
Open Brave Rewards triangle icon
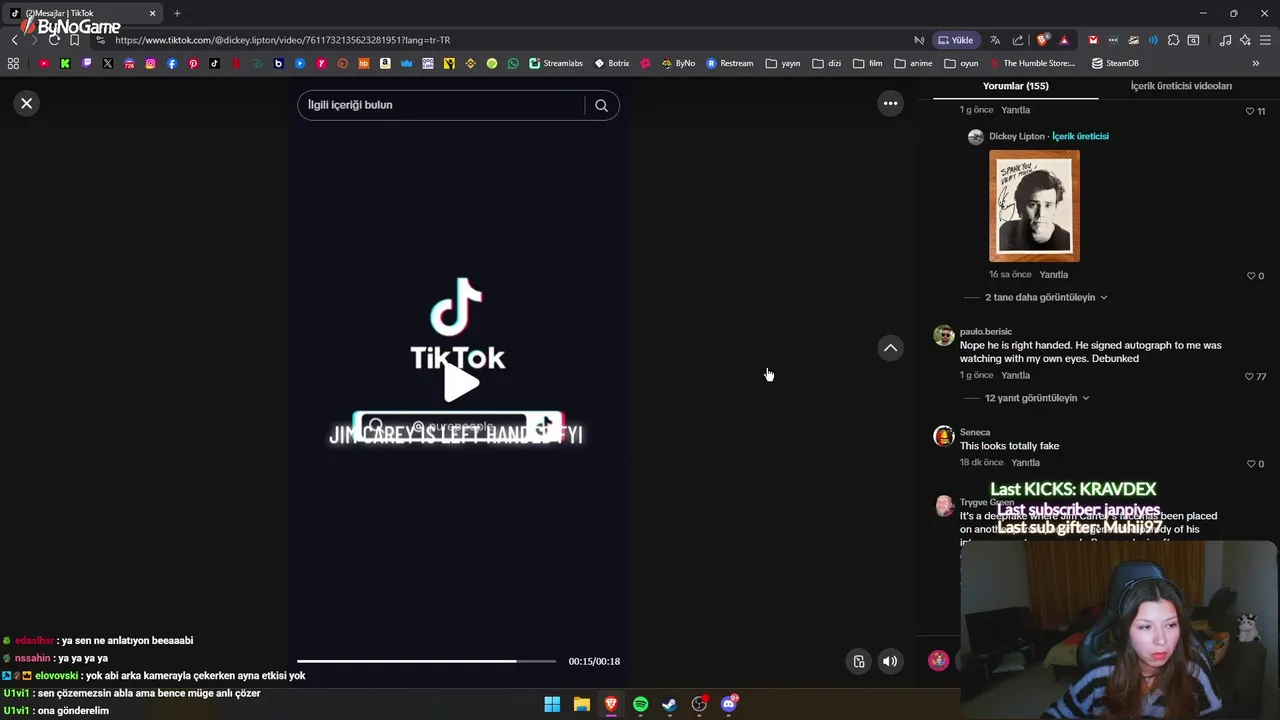tap(1064, 40)
